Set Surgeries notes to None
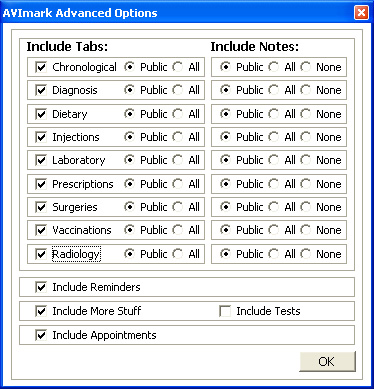The image size is (374, 389). click(x=305, y=207)
